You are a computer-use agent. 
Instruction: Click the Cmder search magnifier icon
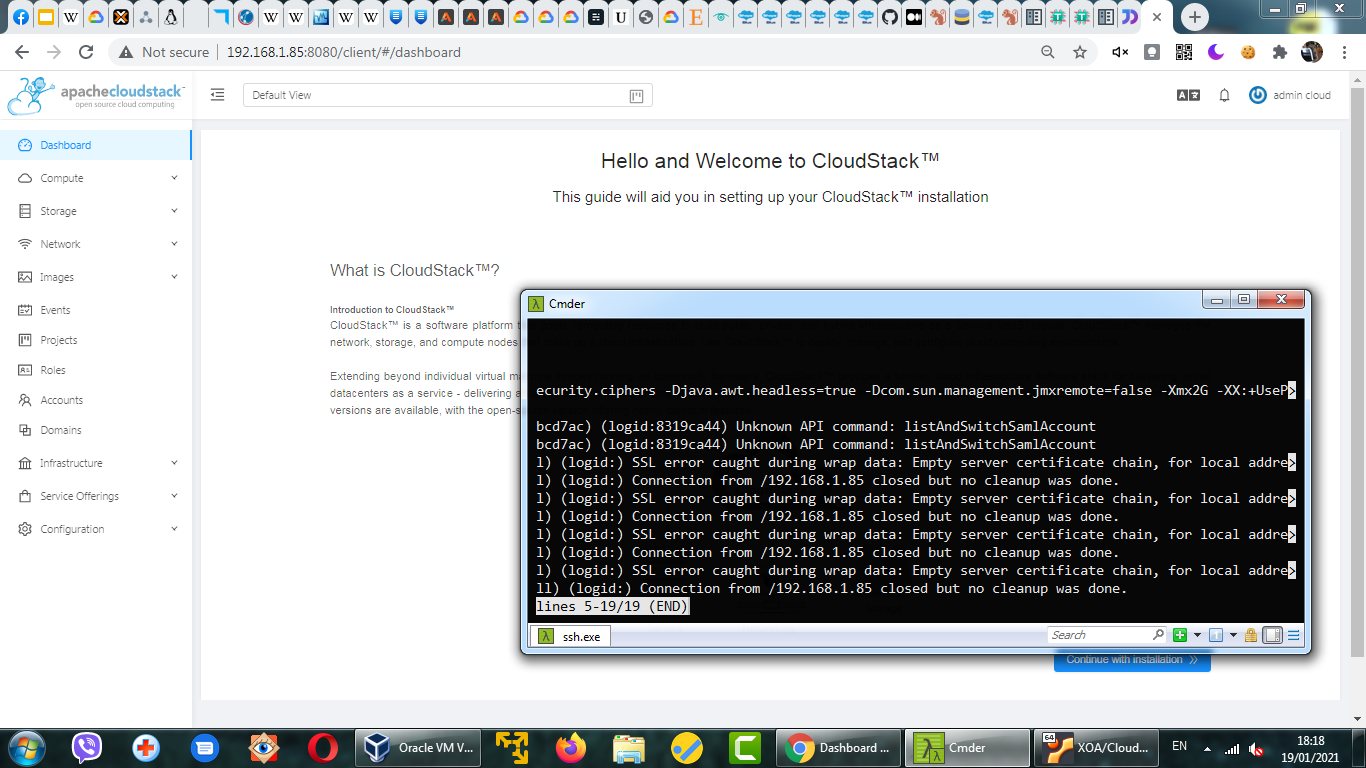click(1158, 635)
